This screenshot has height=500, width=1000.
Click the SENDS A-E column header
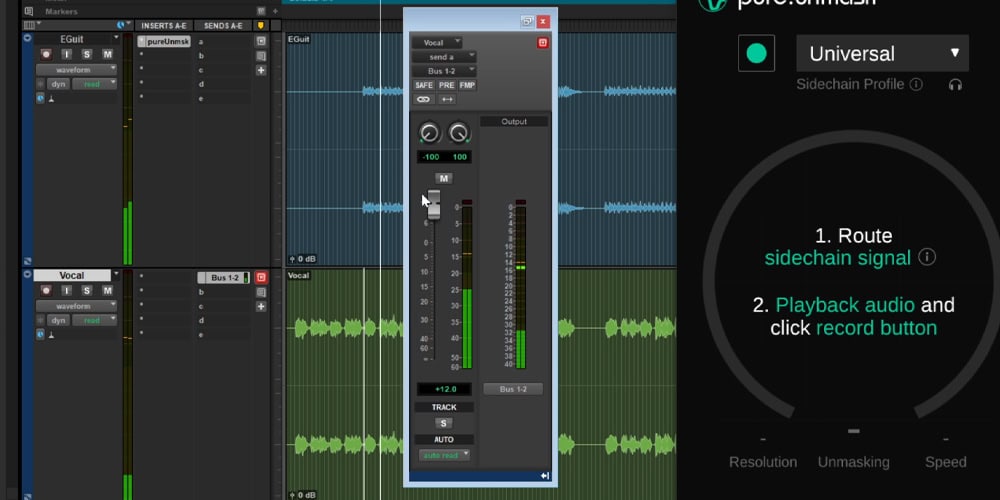point(223,26)
